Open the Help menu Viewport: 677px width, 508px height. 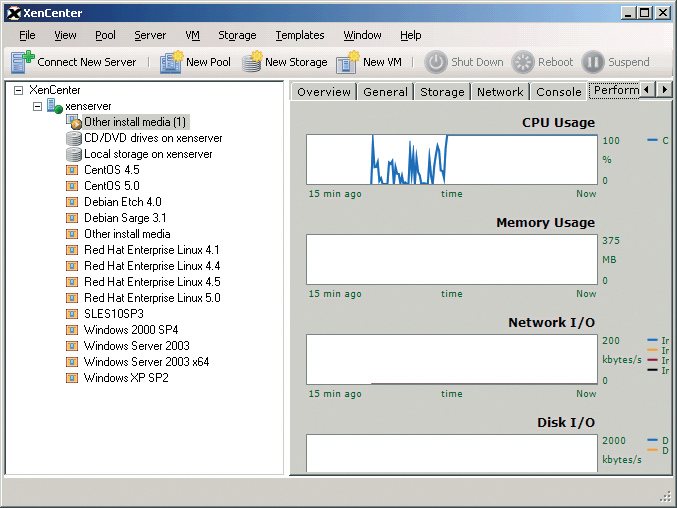[x=411, y=35]
